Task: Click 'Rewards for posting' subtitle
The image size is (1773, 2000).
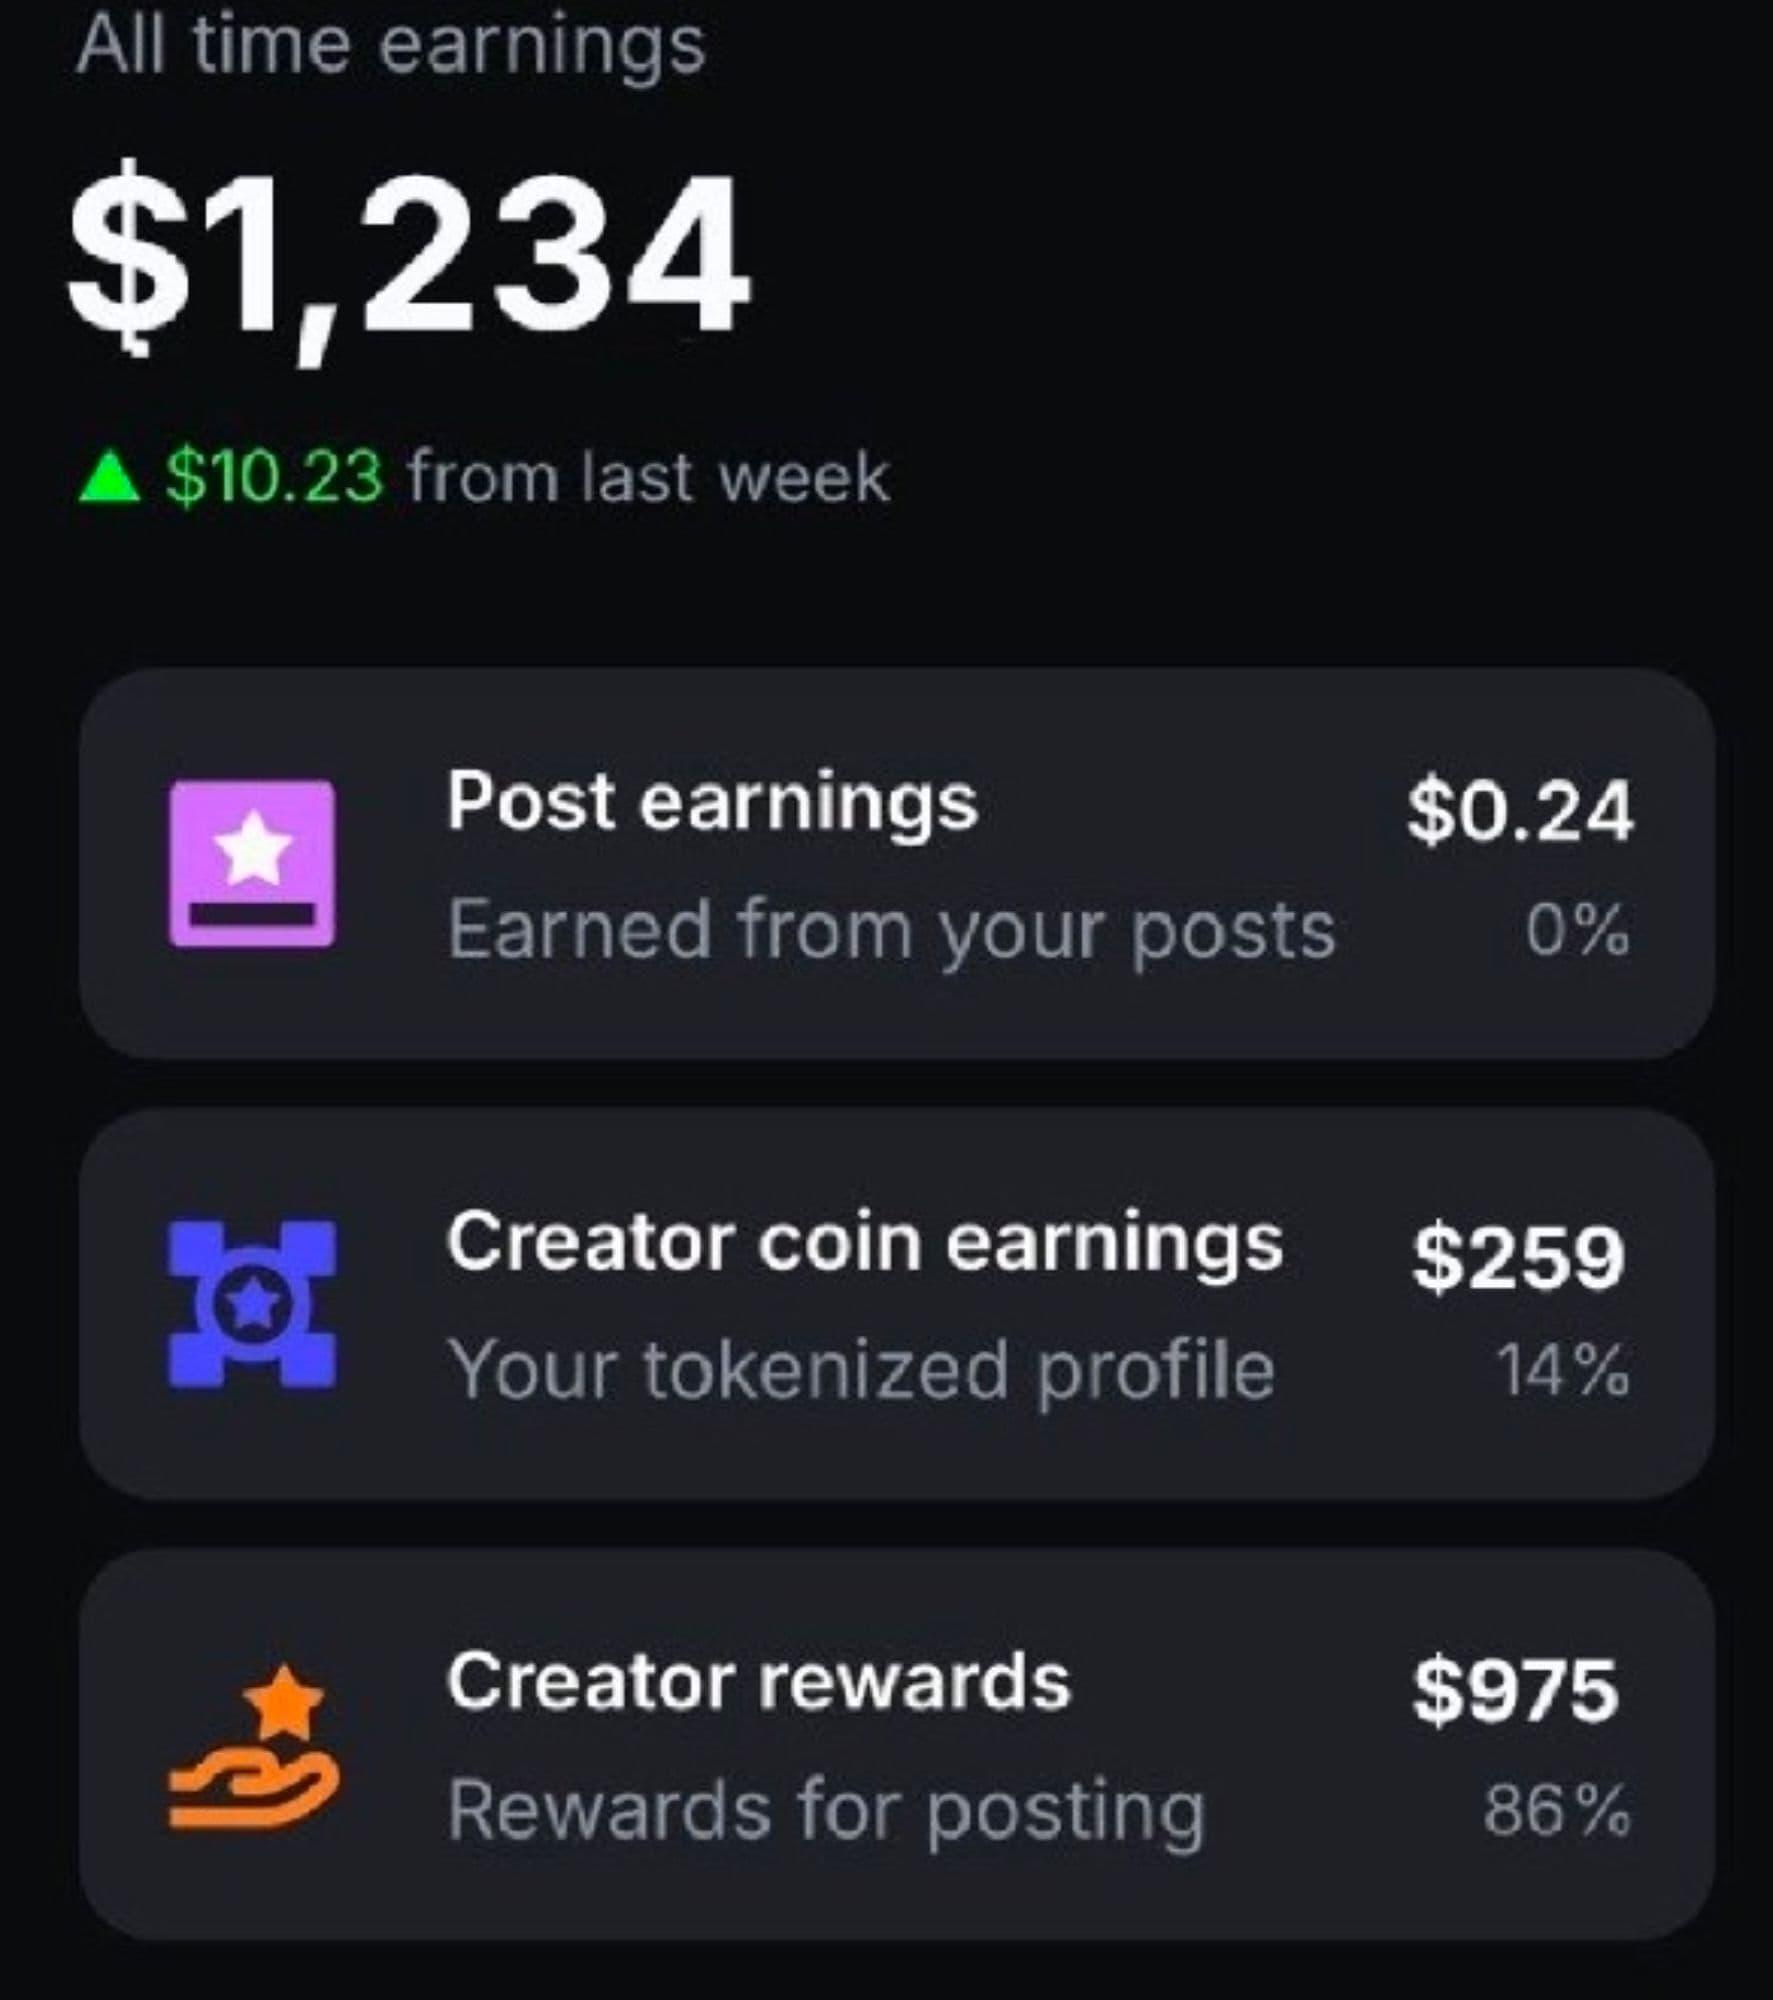Action: pyautogui.click(x=826, y=1810)
